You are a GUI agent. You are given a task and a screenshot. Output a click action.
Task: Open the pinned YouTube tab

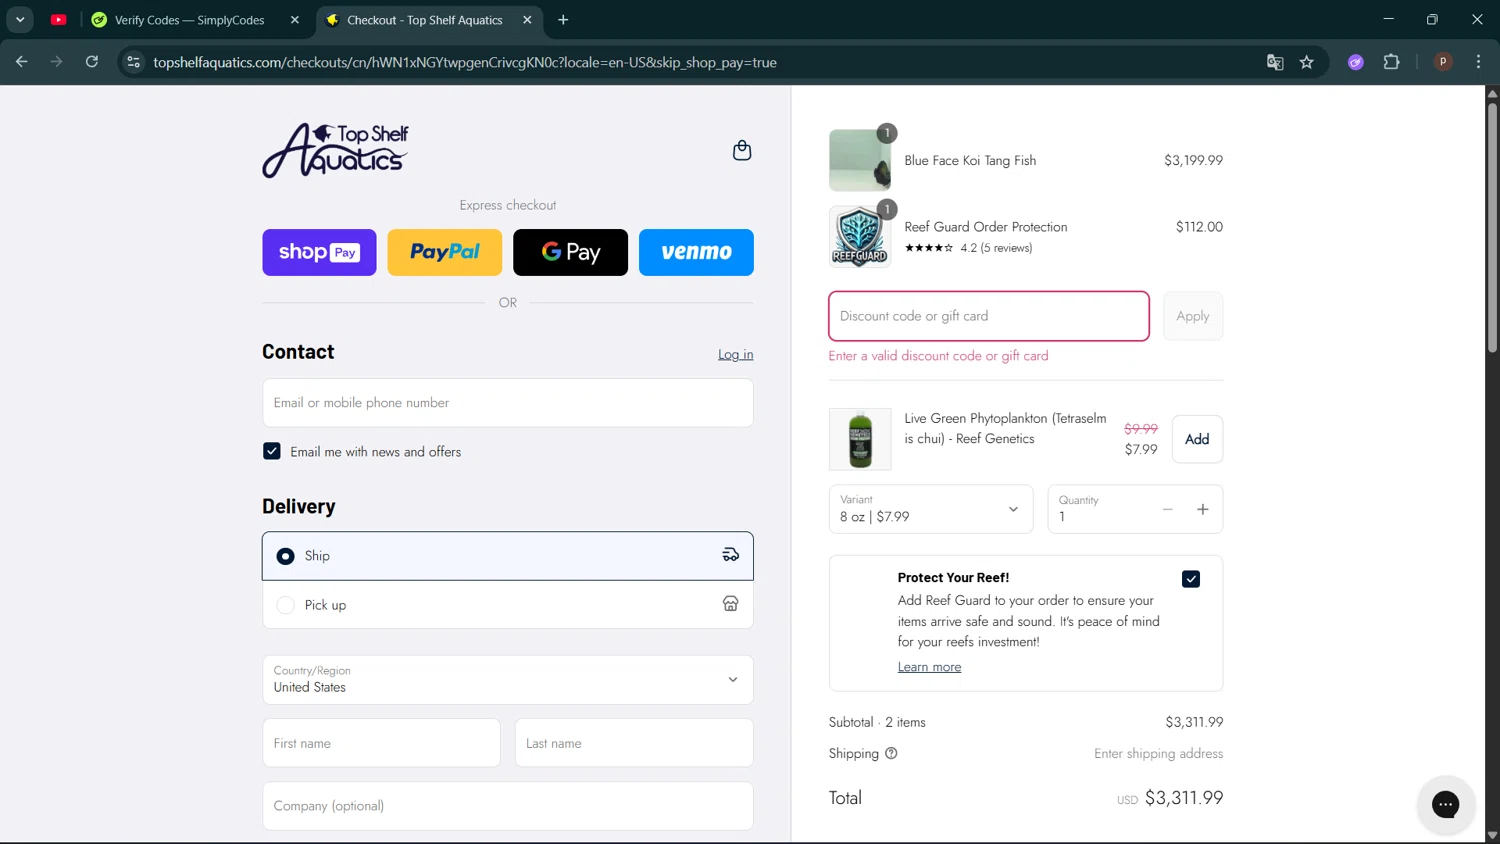59,20
